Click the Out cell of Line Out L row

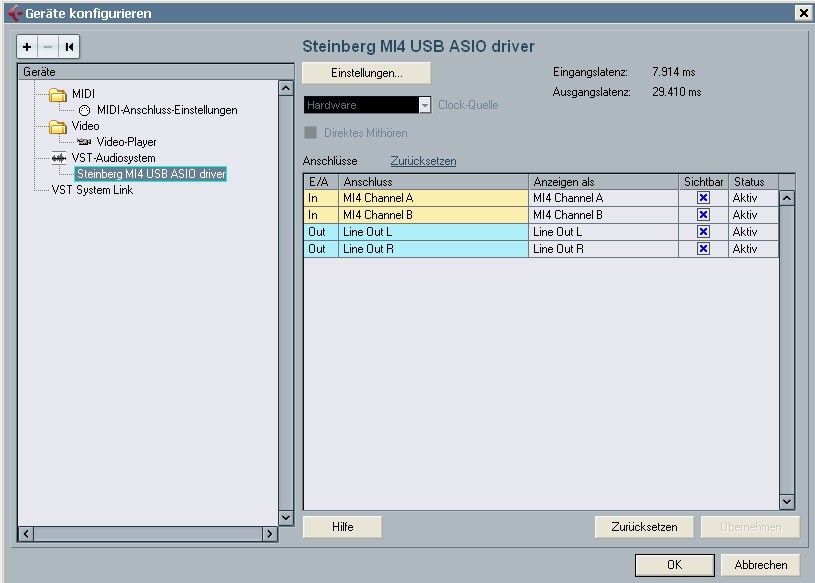tap(321, 232)
